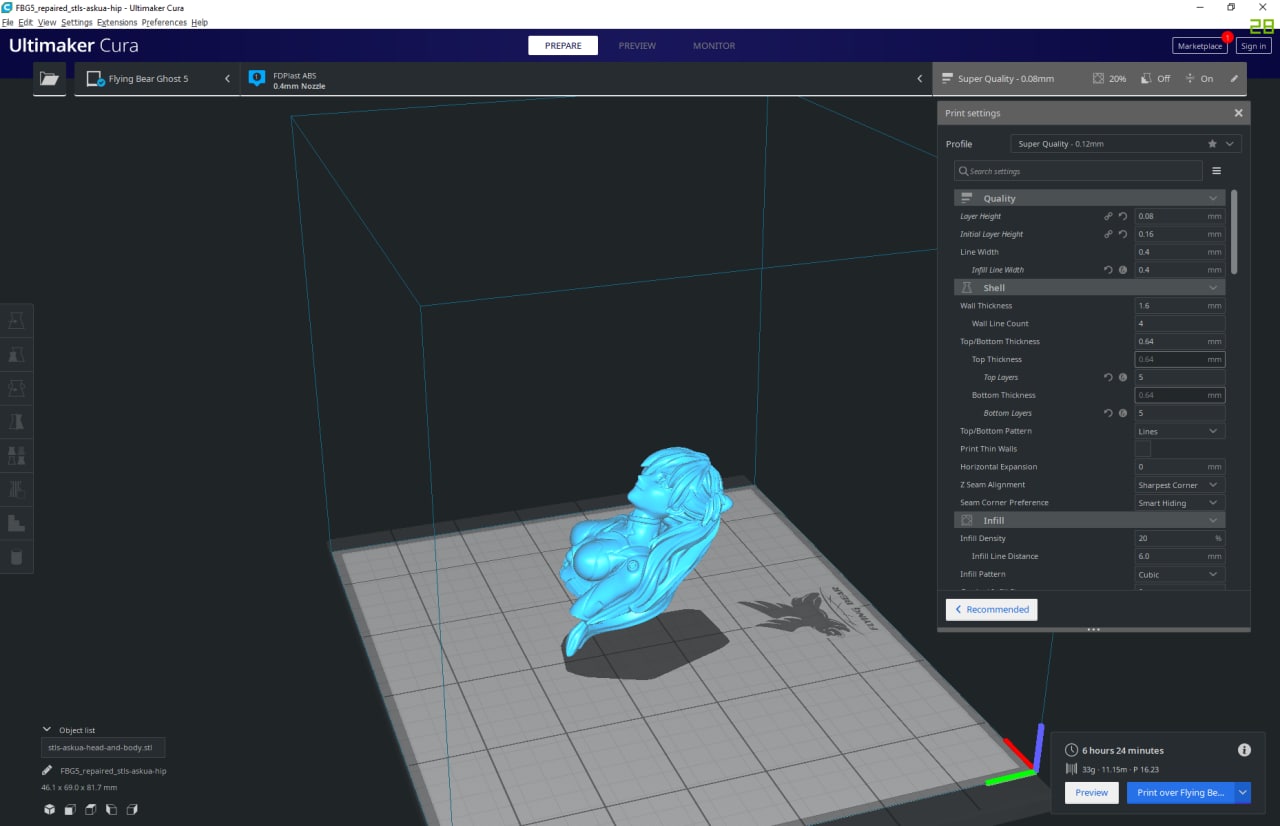
Task: Collapse Flying Bear Ghost 5 printer selector
Action: (x=227, y=78)
